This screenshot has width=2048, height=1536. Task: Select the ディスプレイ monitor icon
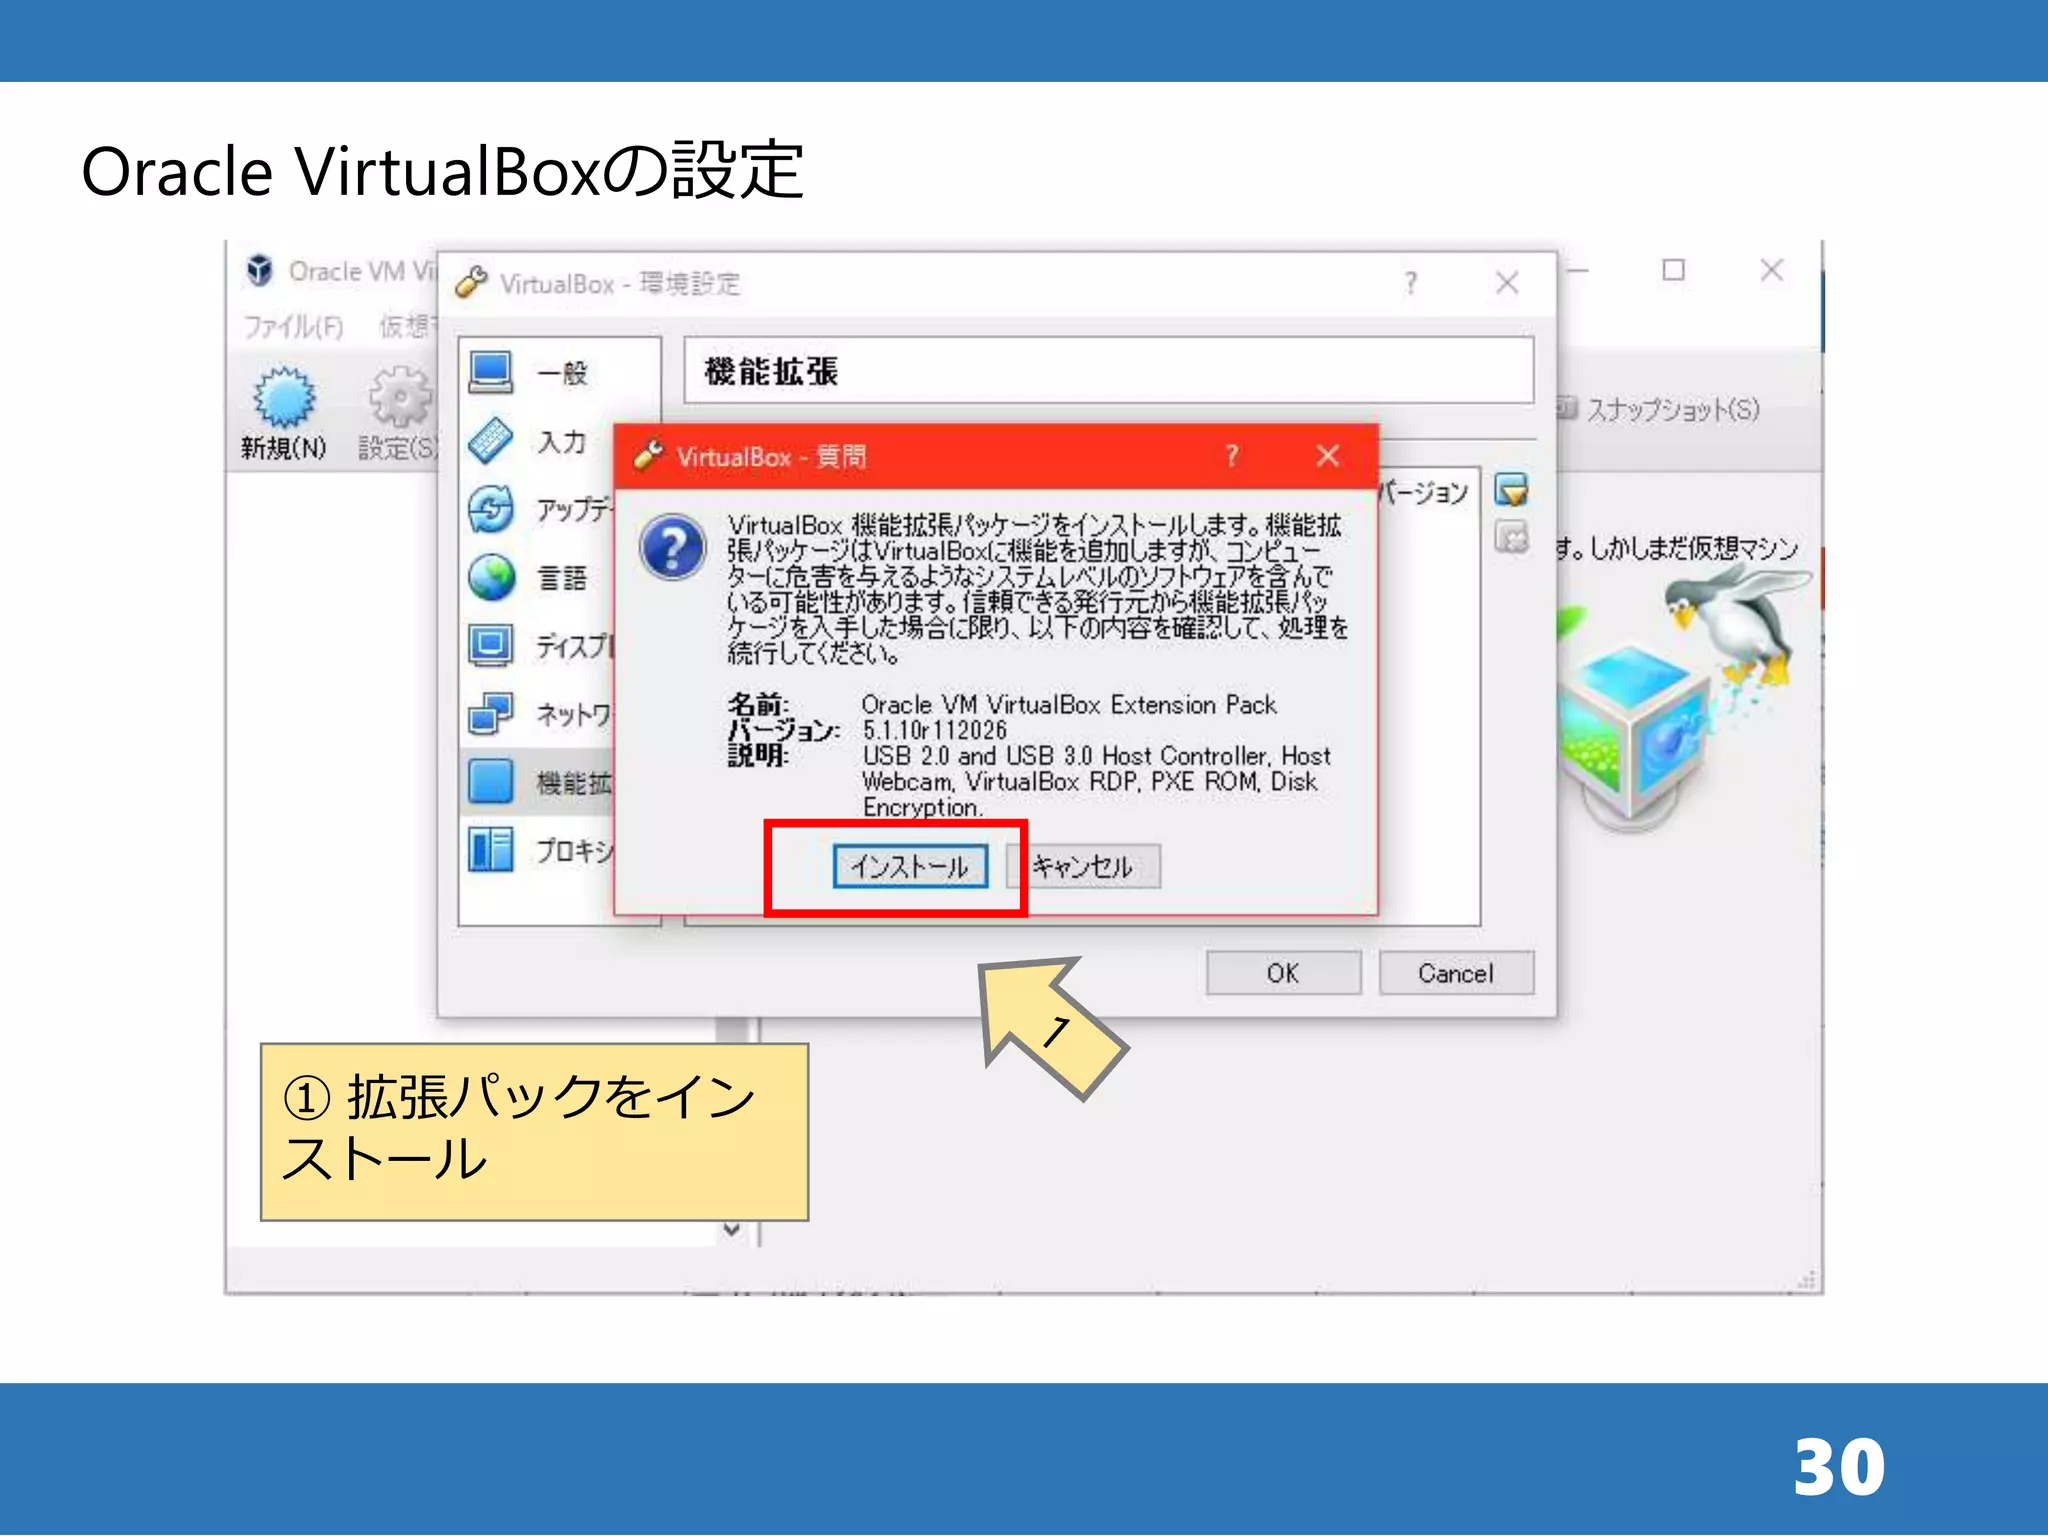(491, 645)
